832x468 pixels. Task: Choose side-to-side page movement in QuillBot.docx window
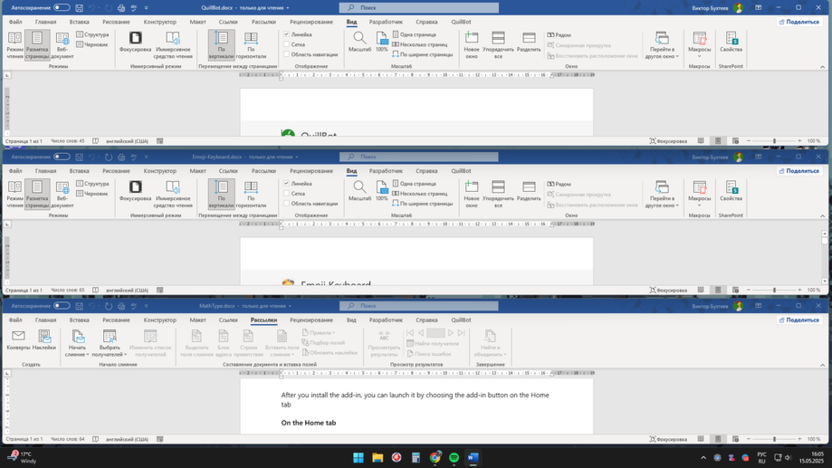pyautogui.click(x=251, y=45)
